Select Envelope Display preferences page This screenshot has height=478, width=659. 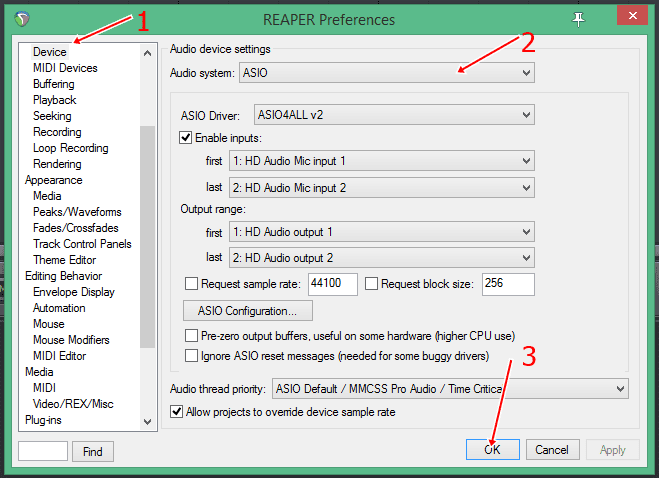74,291
